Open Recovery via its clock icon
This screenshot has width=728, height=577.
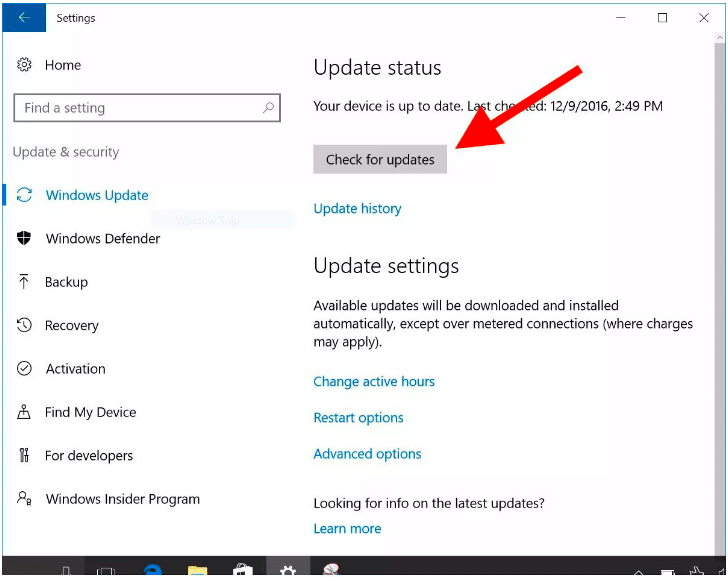24,325
